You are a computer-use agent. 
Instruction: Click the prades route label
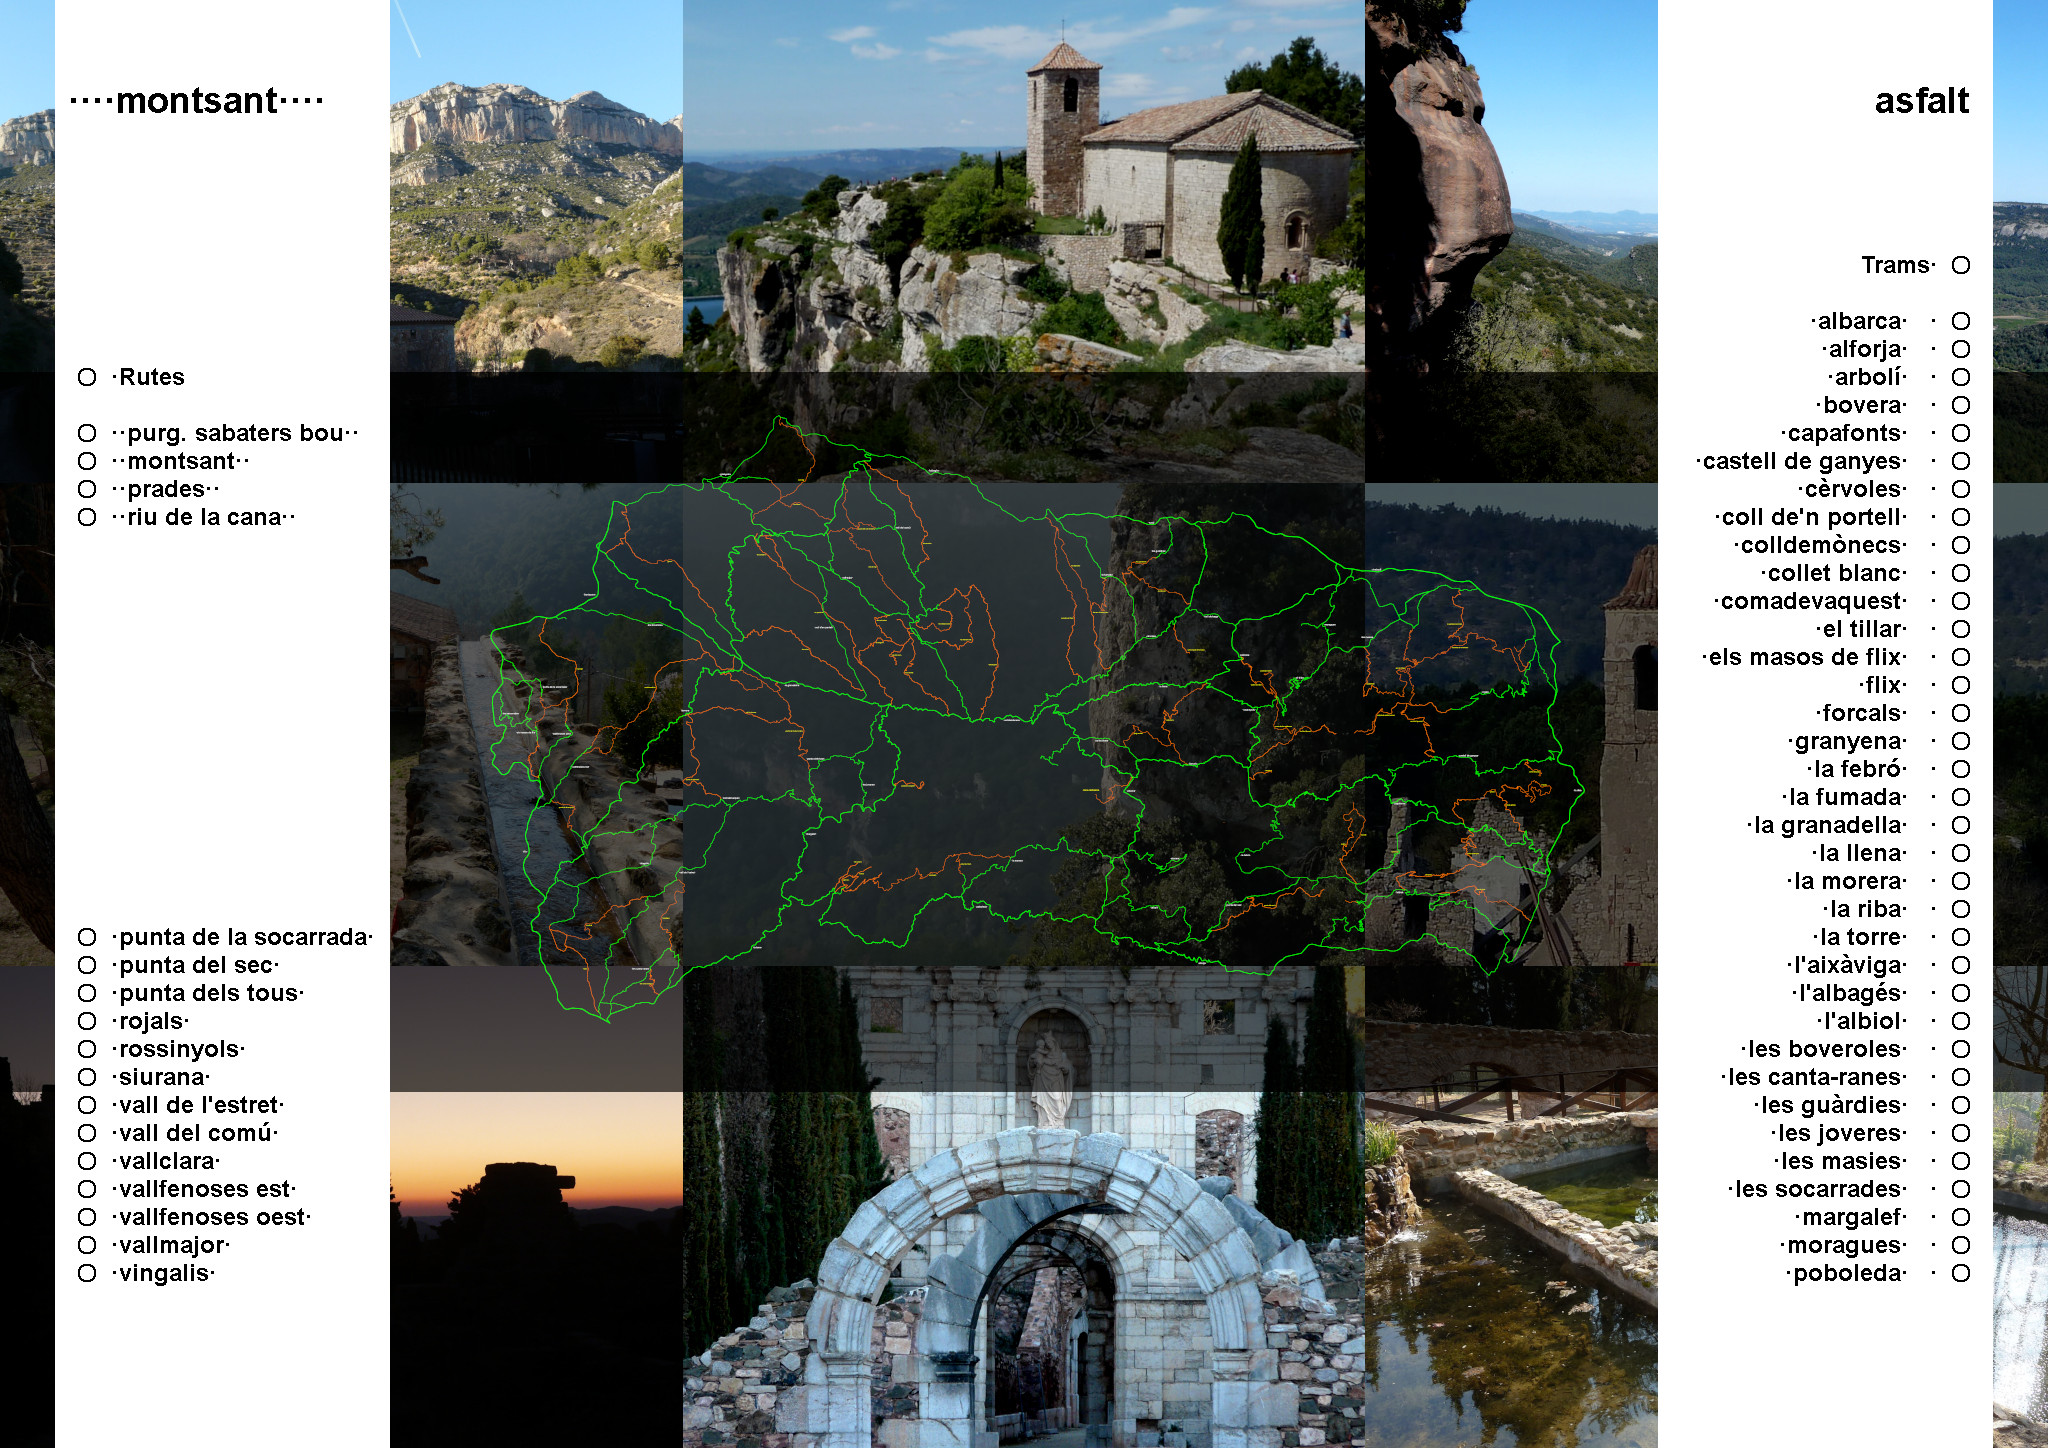[166, 489]
